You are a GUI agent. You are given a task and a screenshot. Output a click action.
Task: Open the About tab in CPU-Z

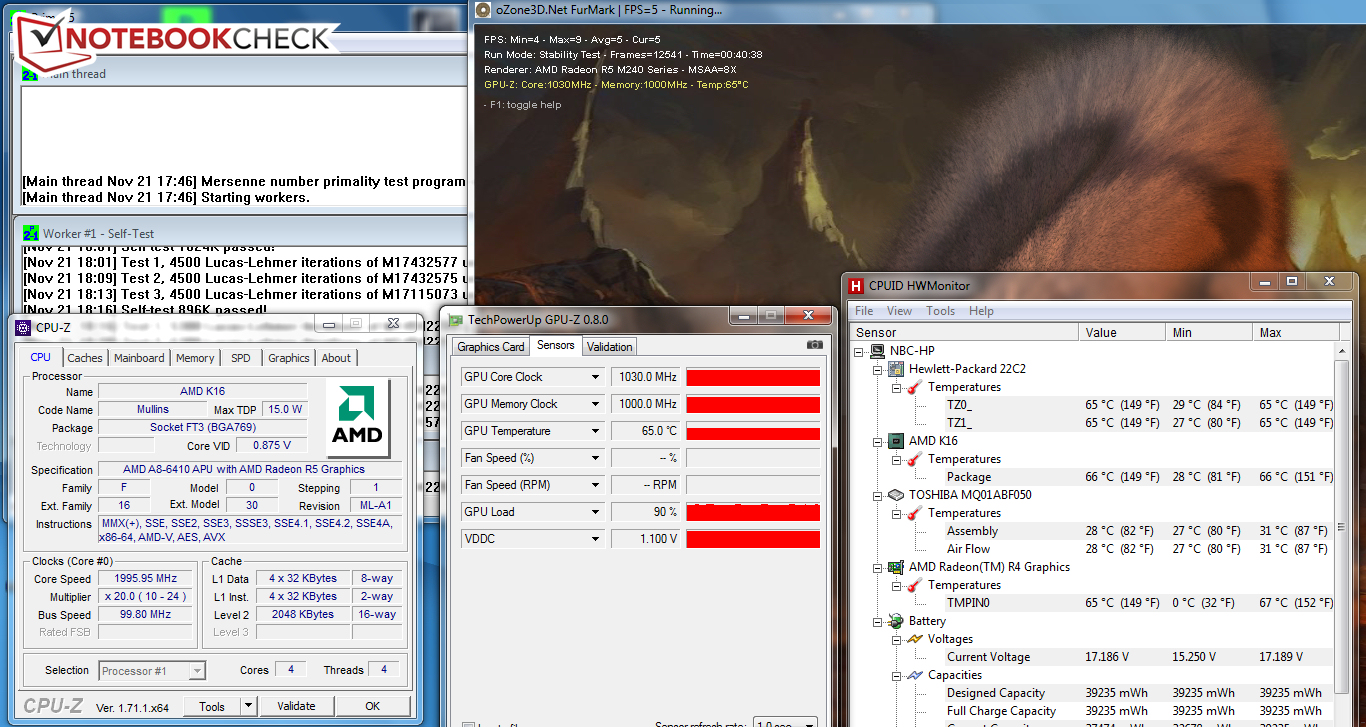tap(336, 358)
